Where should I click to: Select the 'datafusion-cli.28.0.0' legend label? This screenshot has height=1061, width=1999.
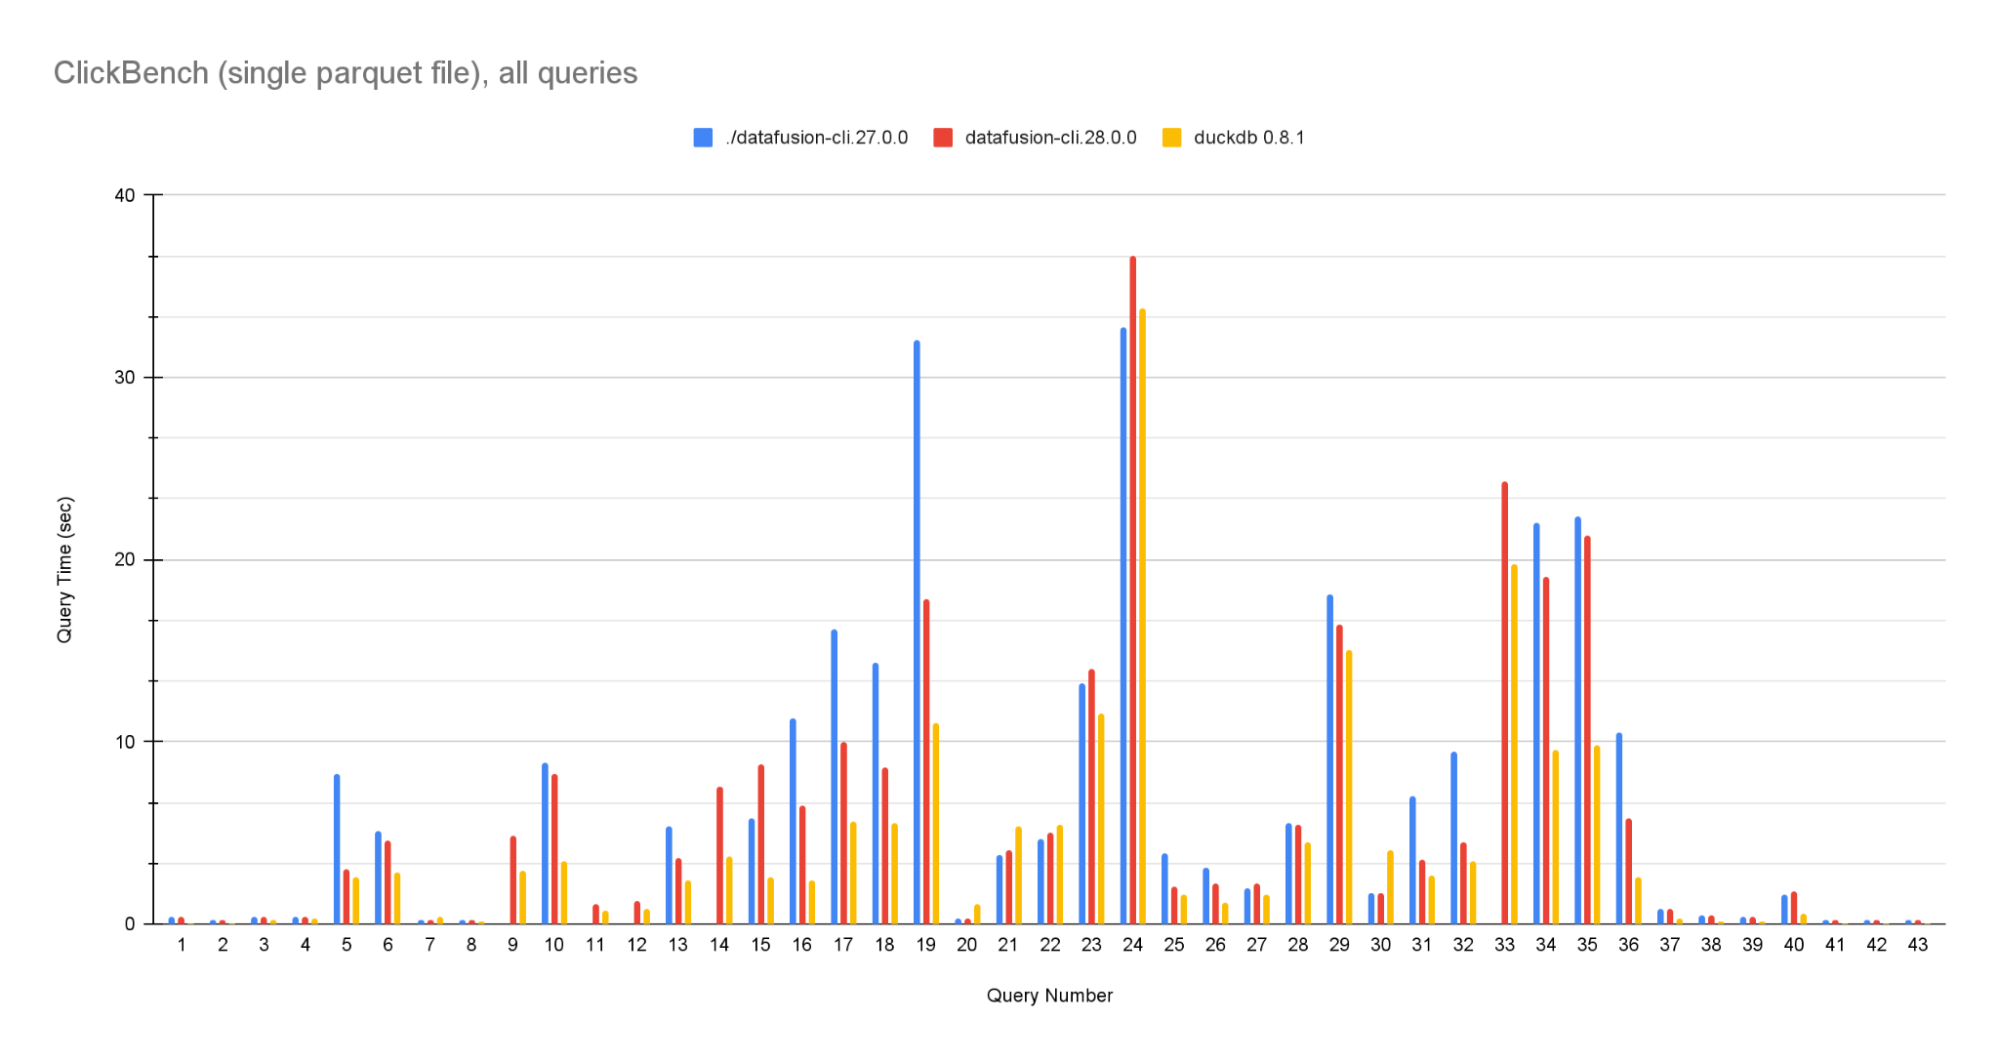1051,138
